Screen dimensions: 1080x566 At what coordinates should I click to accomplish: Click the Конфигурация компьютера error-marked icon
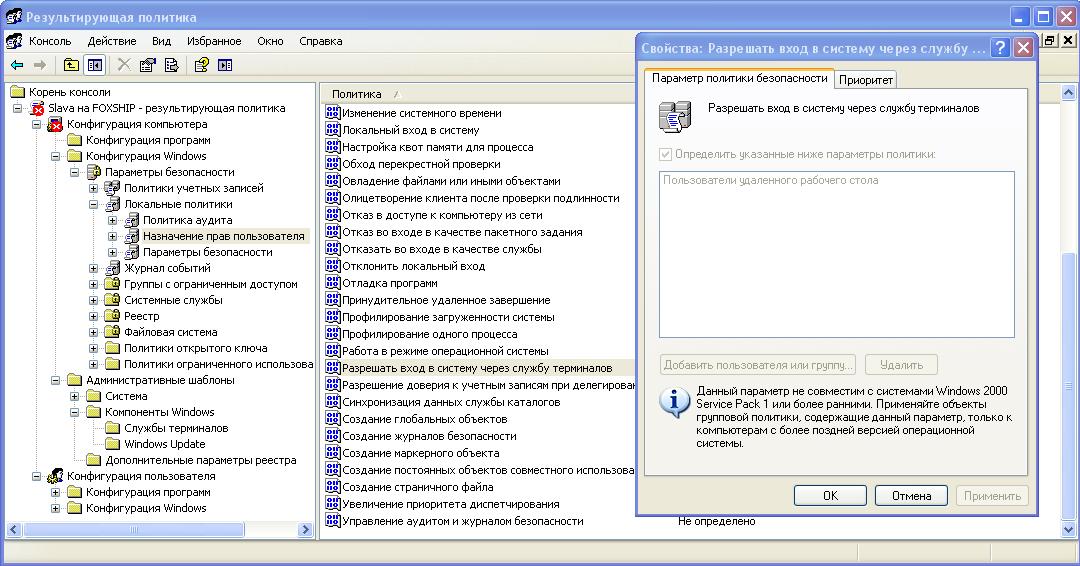point(55,124)
